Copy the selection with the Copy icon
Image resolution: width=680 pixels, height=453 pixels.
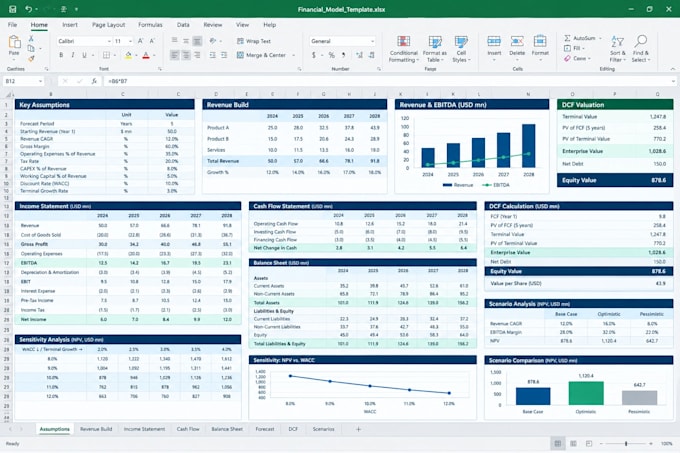(31, 48)
